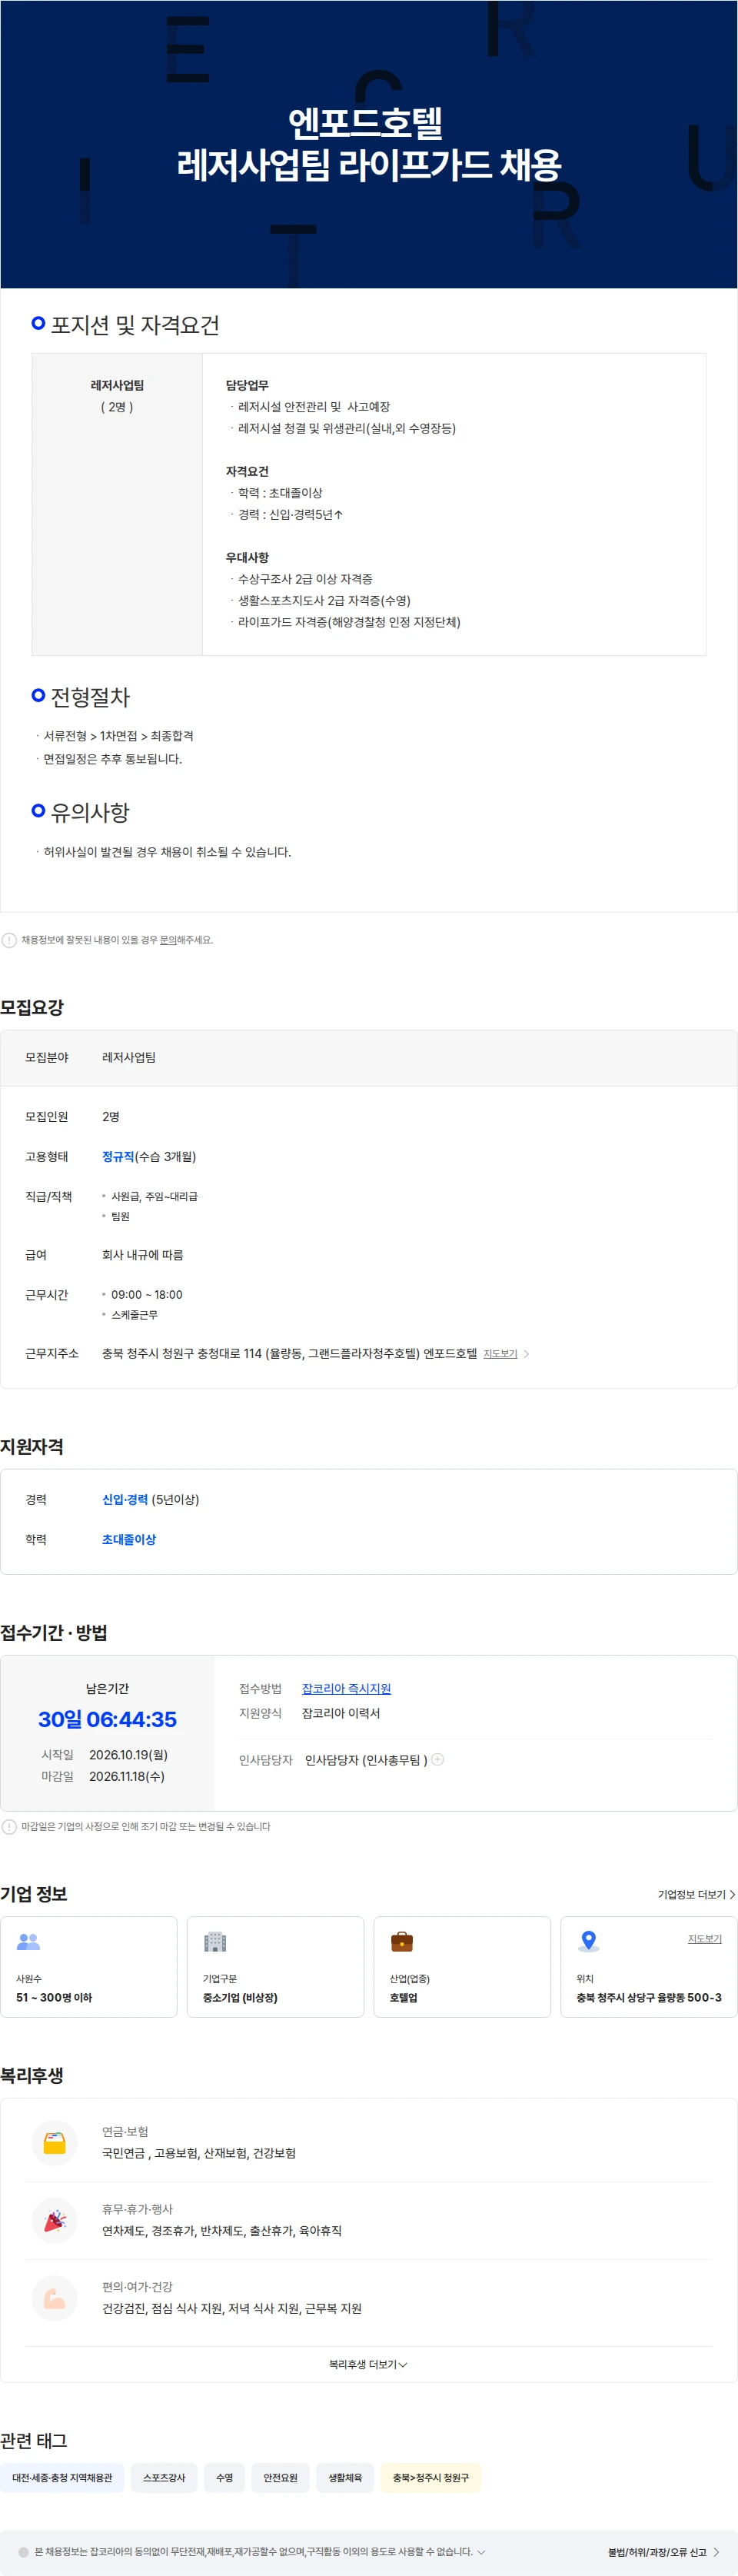The width and height of the screenshot is (738, 2576).
Task: Select the 스포츠강사 tag
Action: click(x=164, y=2477)
